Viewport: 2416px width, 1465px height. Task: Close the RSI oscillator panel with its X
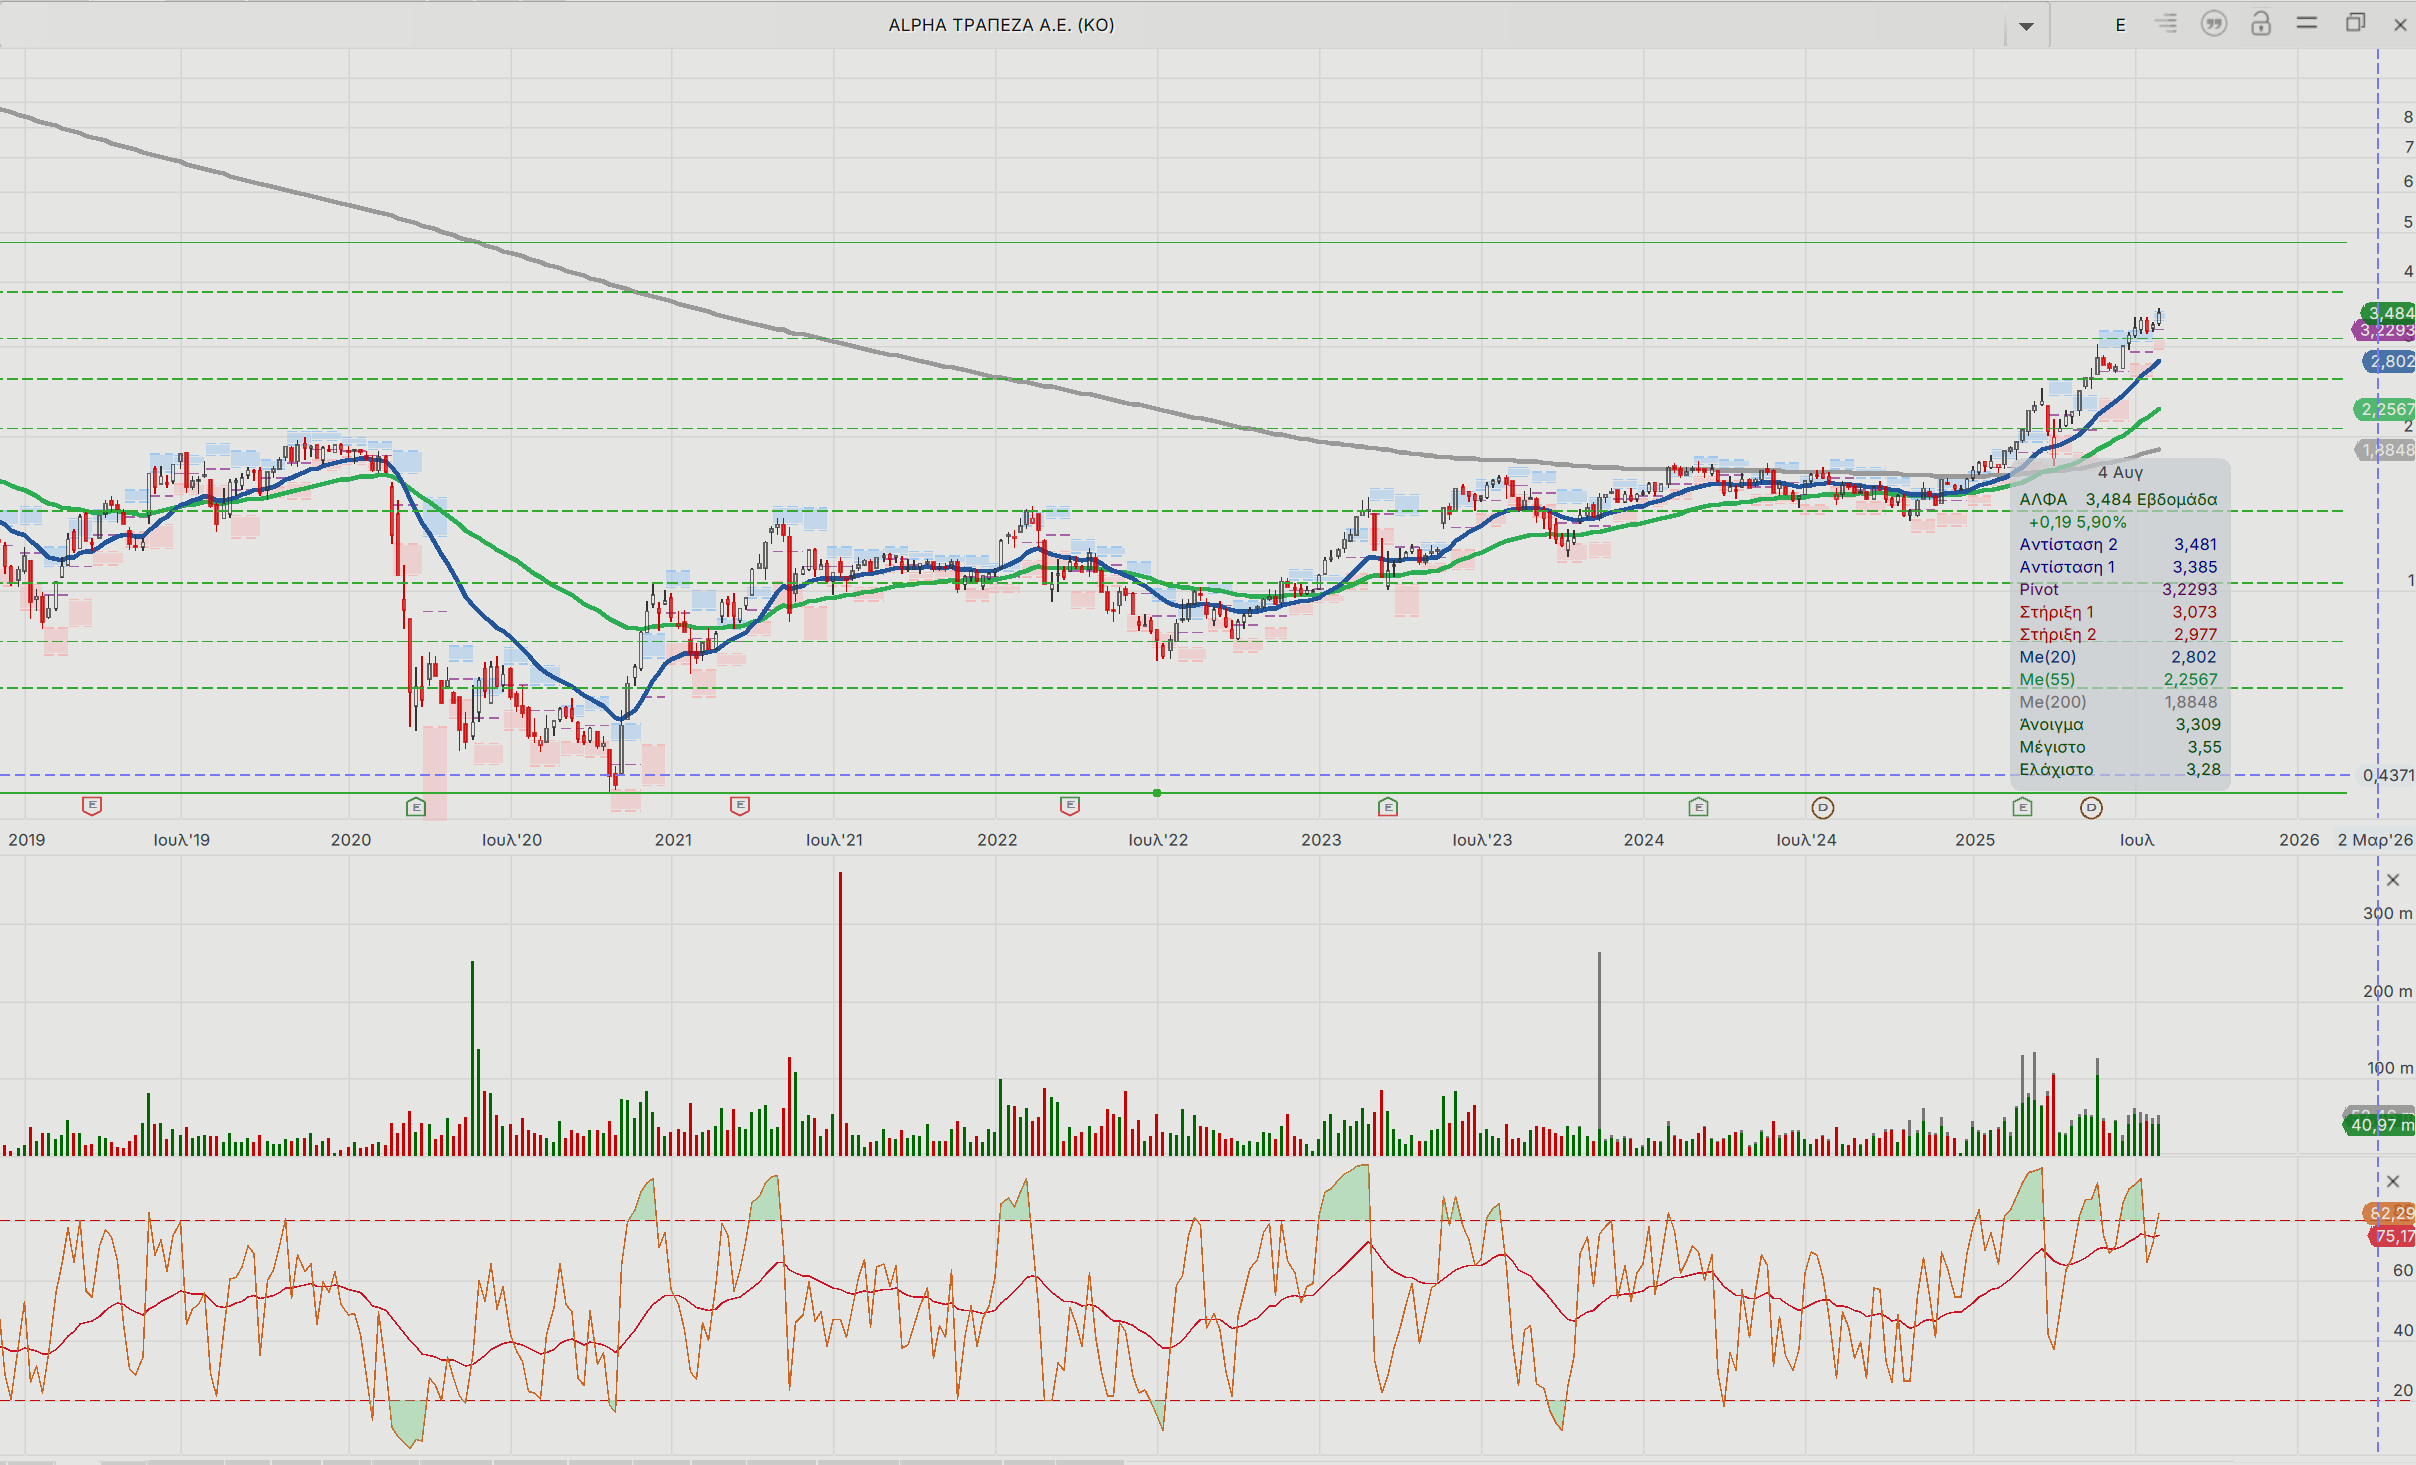click(x=2393, y=1182)
